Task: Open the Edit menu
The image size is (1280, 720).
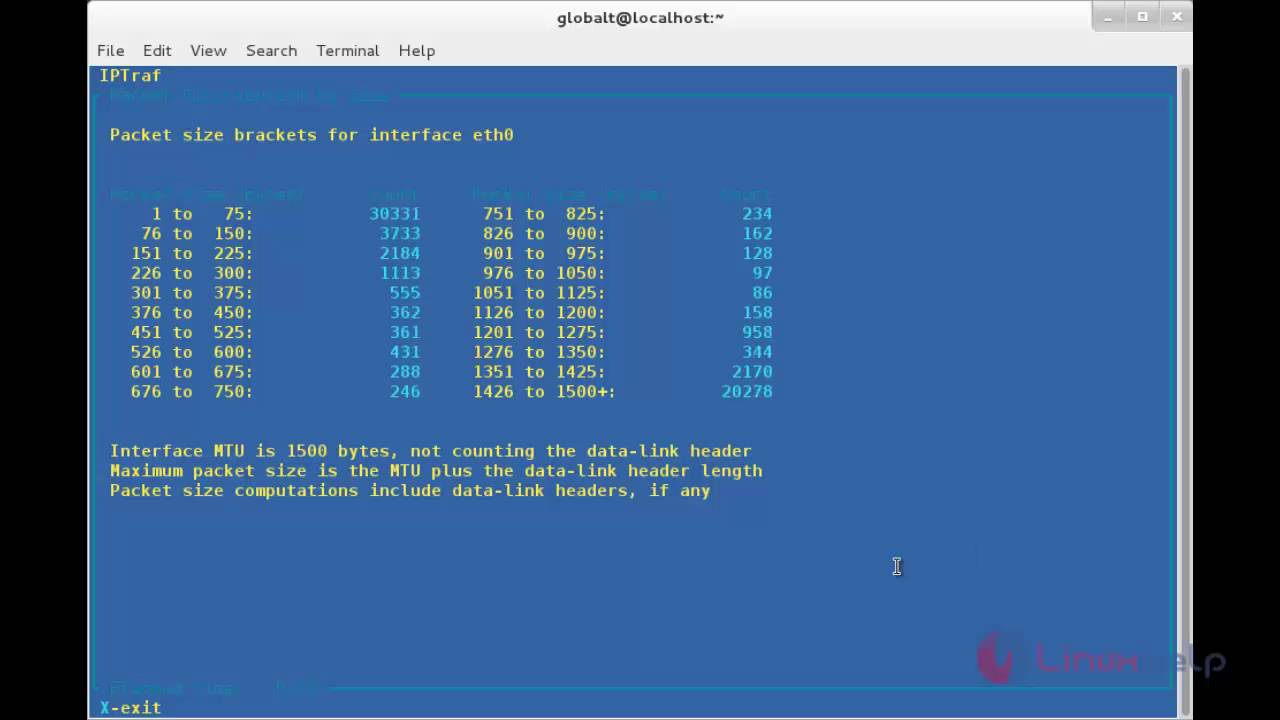Action: pyautogui.click(x=157, y=50)
